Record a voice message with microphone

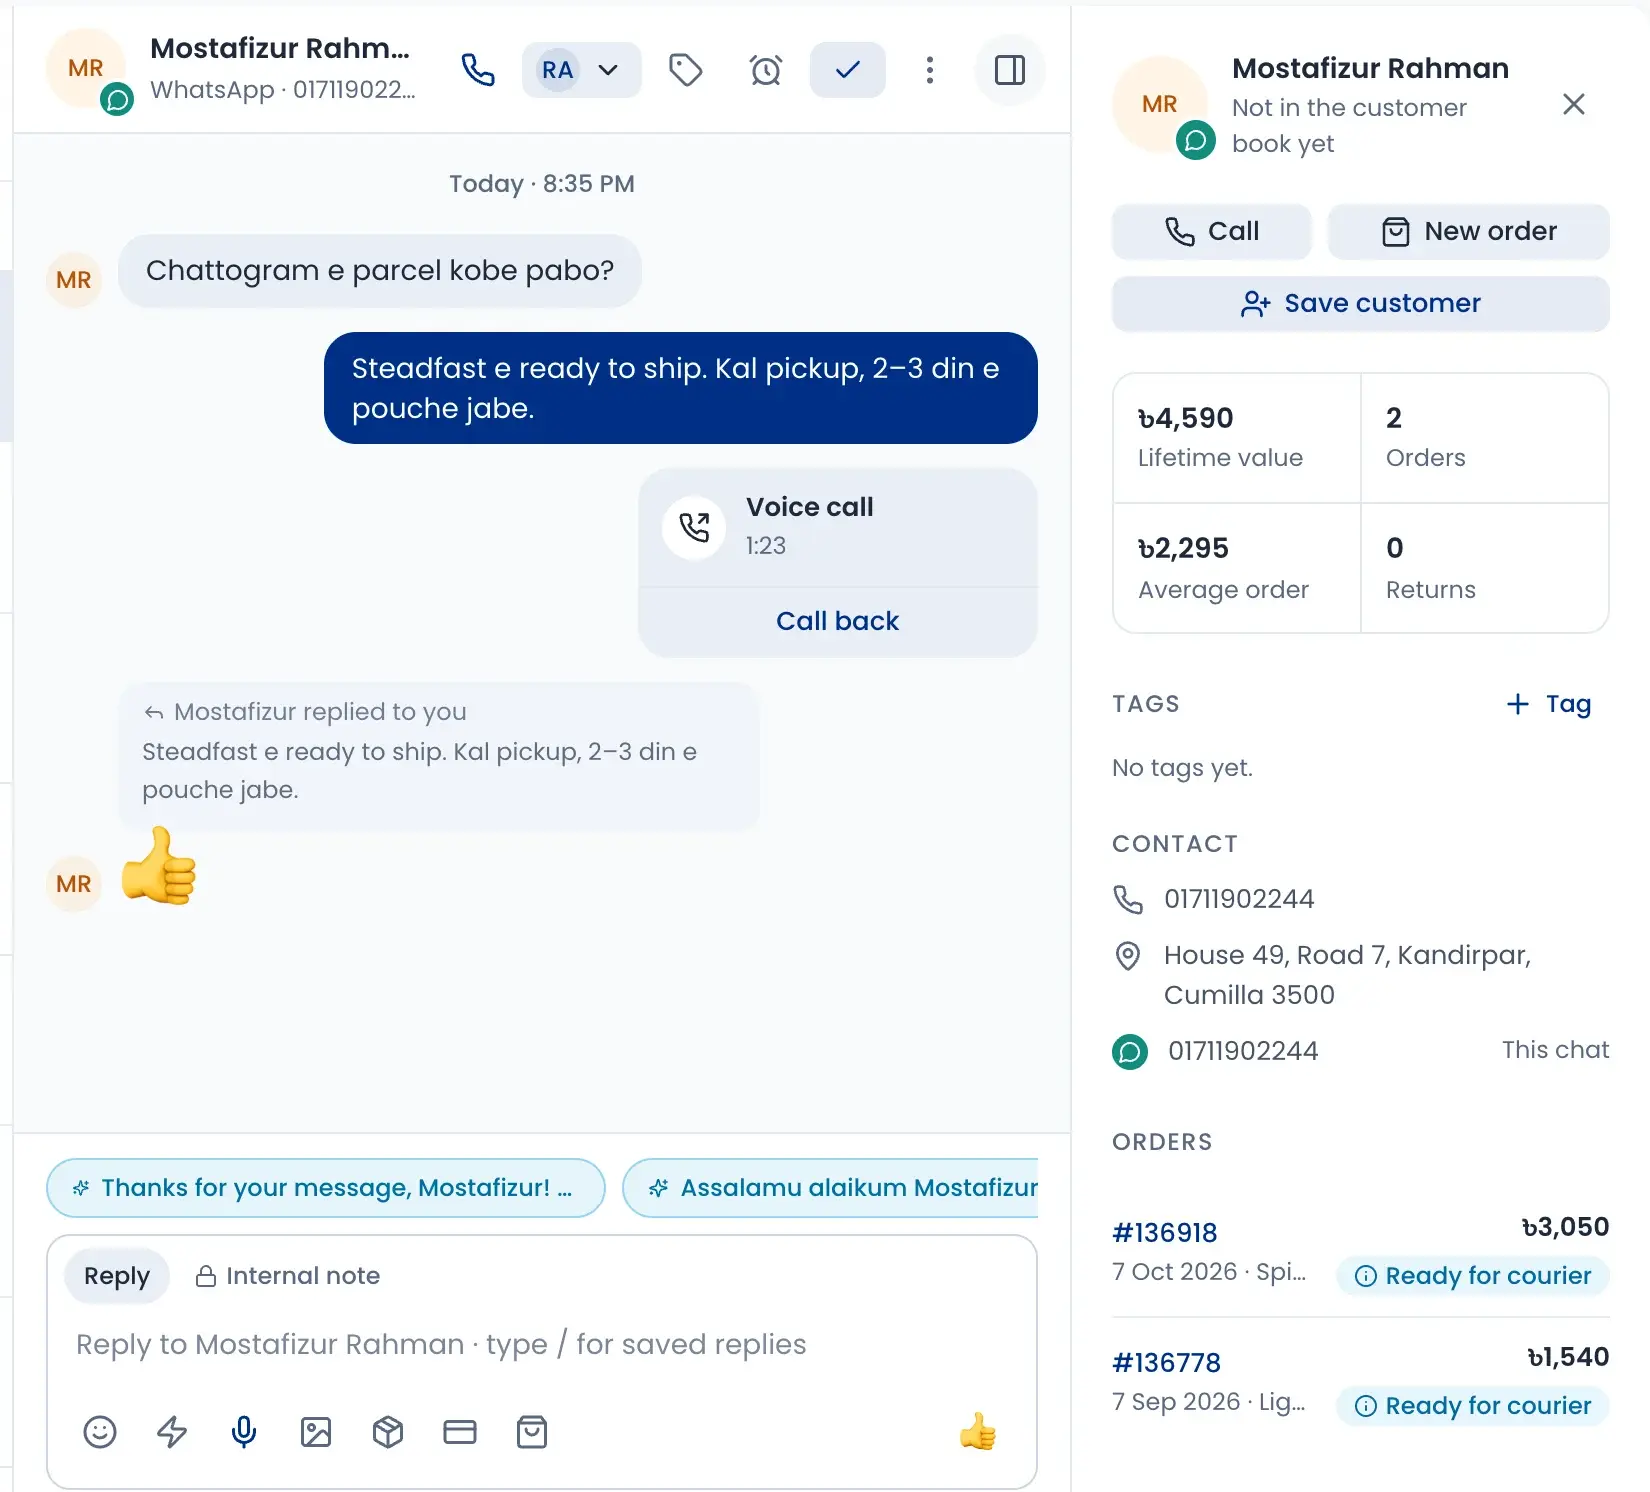244,1432
